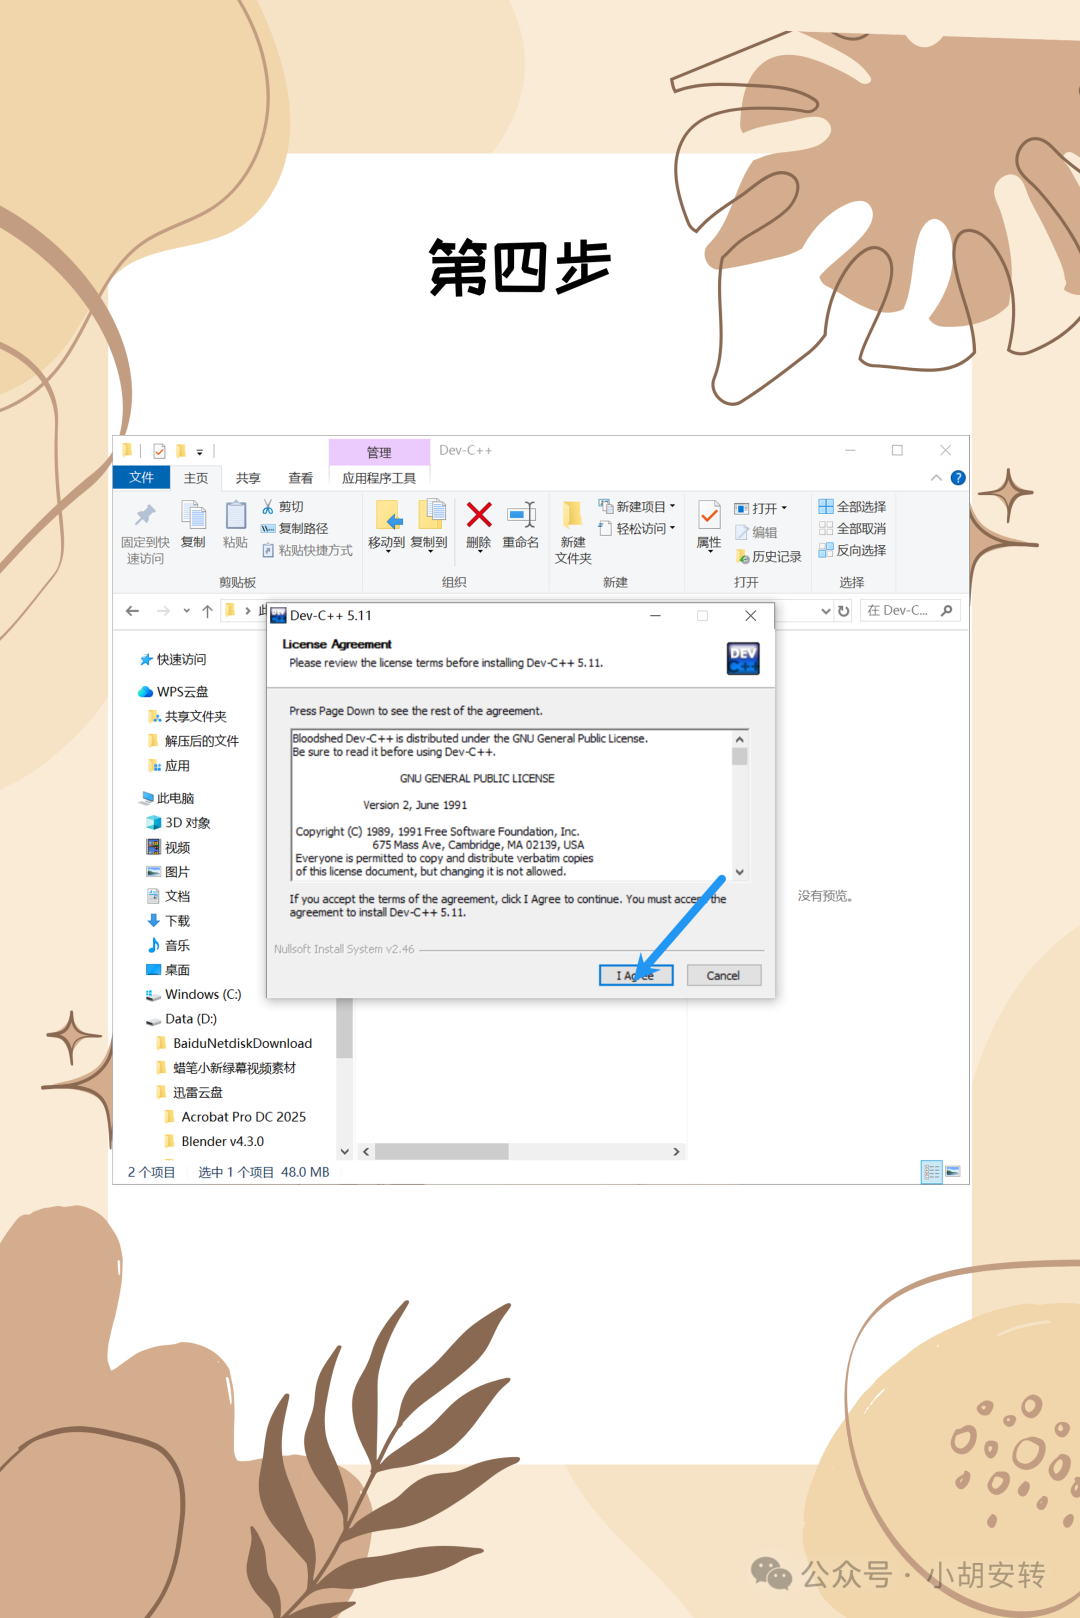Click the Explorer Forward arrow
1080x1618 pixels.
[x=163, y=610]
